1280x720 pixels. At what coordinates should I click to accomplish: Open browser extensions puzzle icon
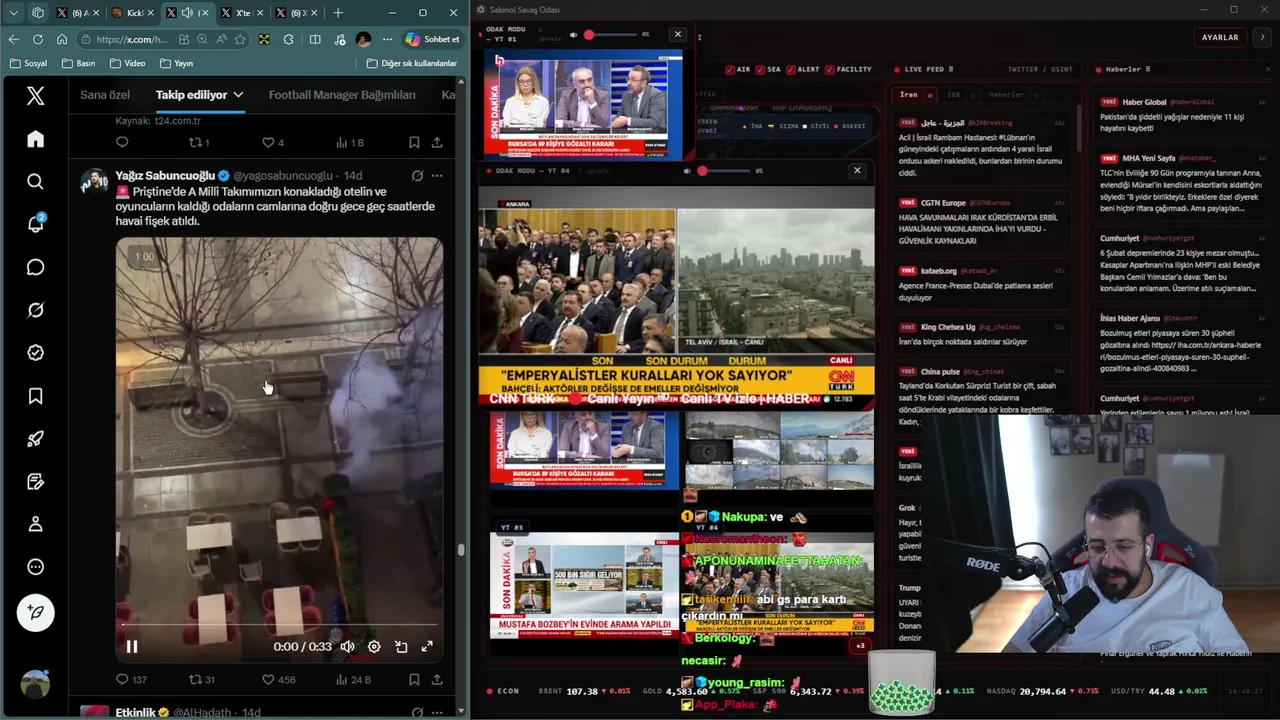(x=289, y=39)
